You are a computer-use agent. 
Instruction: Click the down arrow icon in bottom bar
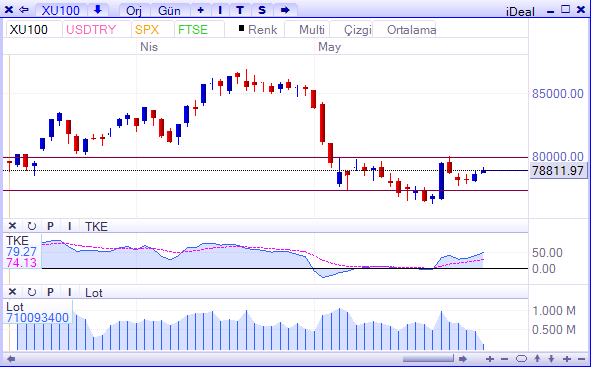tap(551, 359)
